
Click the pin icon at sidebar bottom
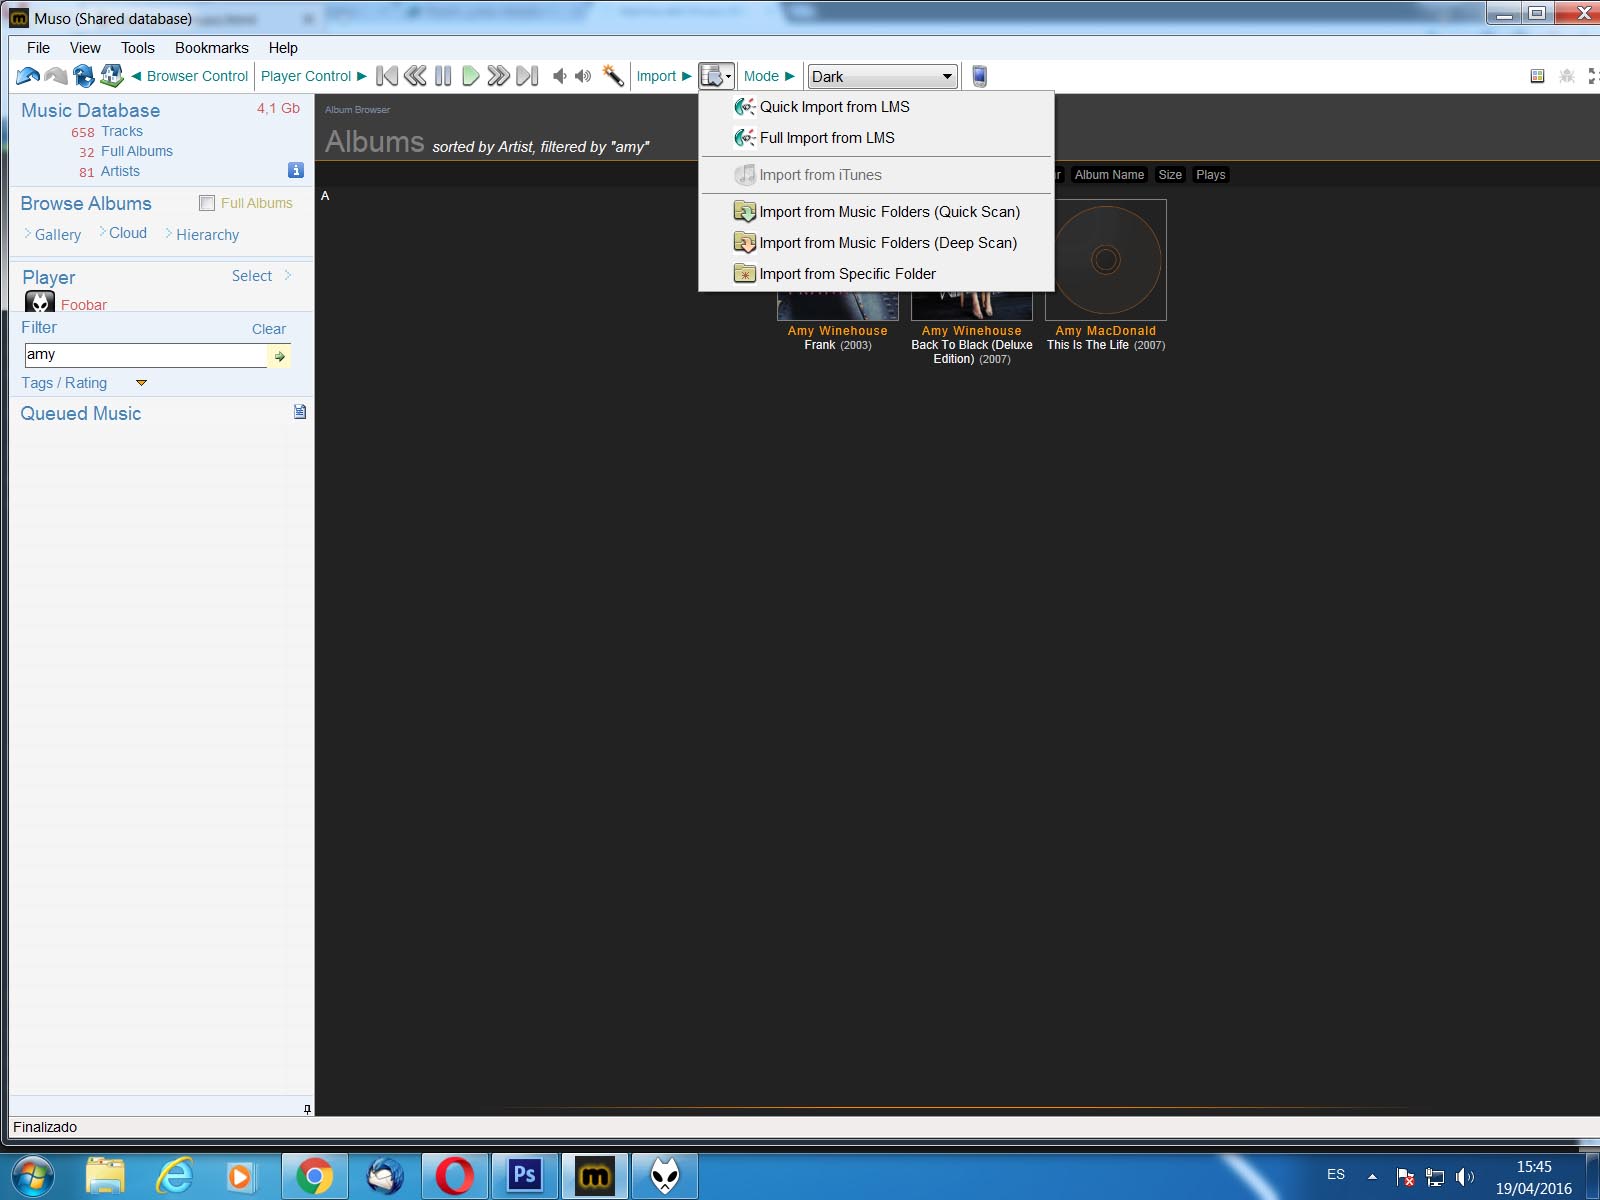coord(307,1109)
